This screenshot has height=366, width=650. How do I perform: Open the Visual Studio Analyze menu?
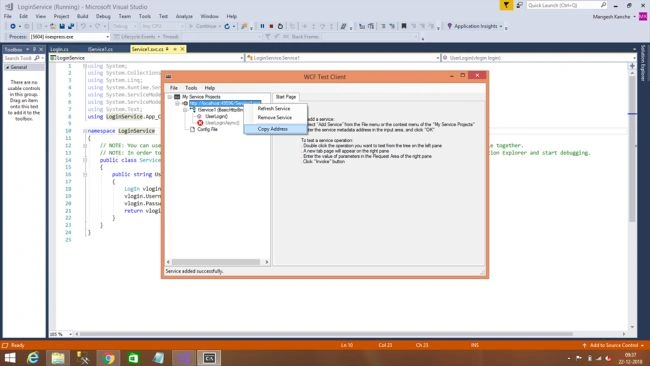click(184, 16)
